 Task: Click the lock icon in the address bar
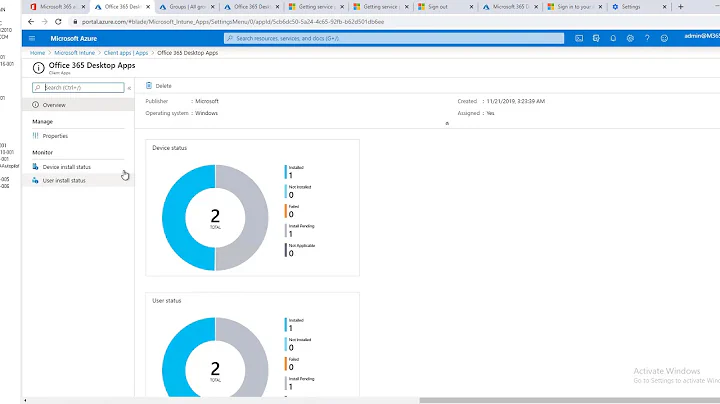click(x=75, y=22)
